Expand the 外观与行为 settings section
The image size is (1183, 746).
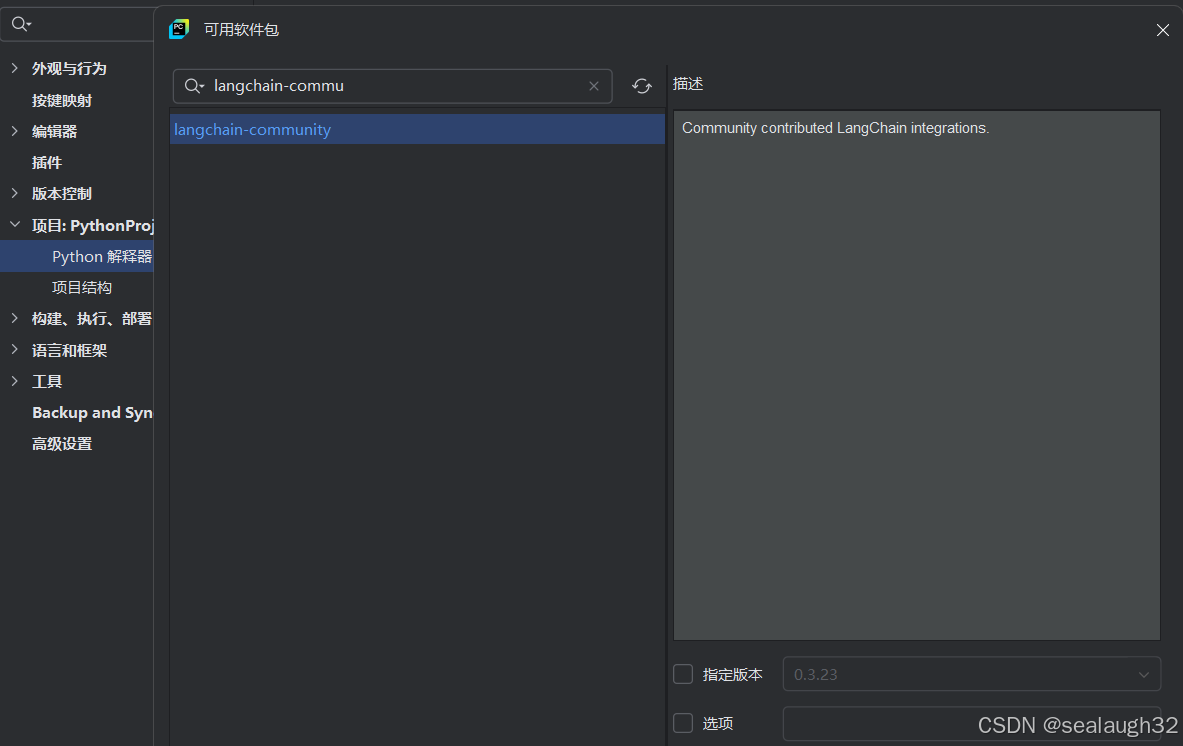click(14, 68)
